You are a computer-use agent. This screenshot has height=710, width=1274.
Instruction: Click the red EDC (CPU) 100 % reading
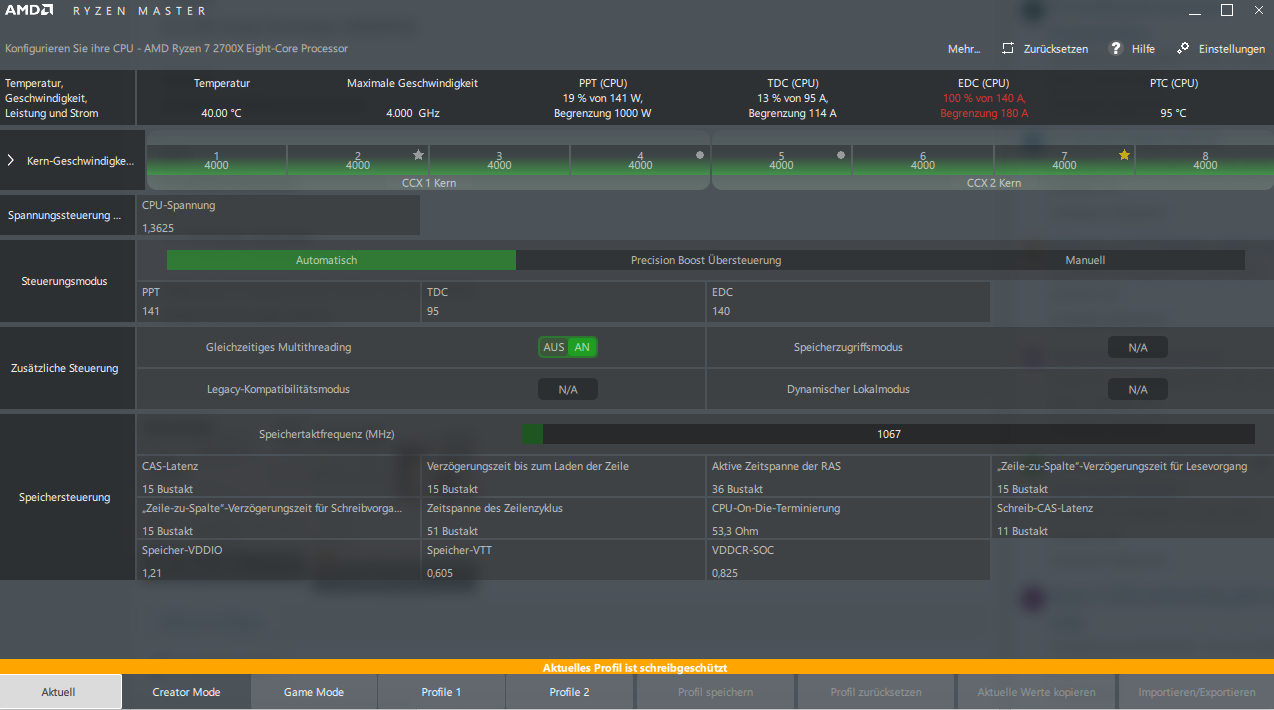coord(983,98)
